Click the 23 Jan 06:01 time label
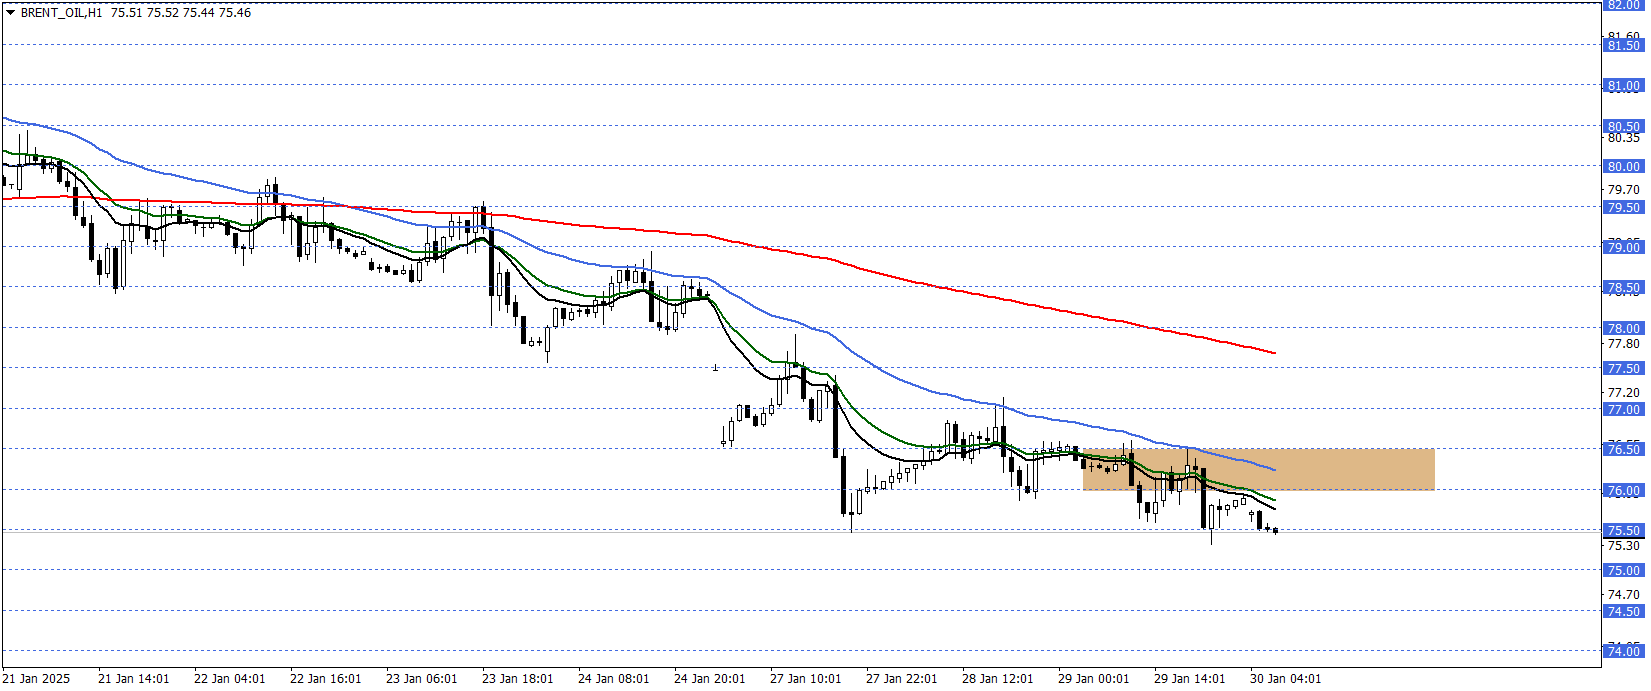 [422, 679]
